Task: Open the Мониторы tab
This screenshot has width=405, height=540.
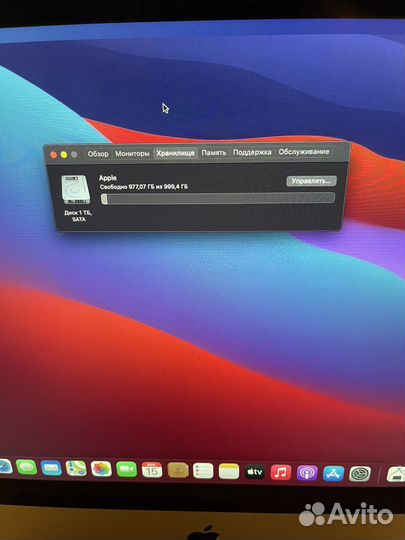Action: [x=132, y=154]
